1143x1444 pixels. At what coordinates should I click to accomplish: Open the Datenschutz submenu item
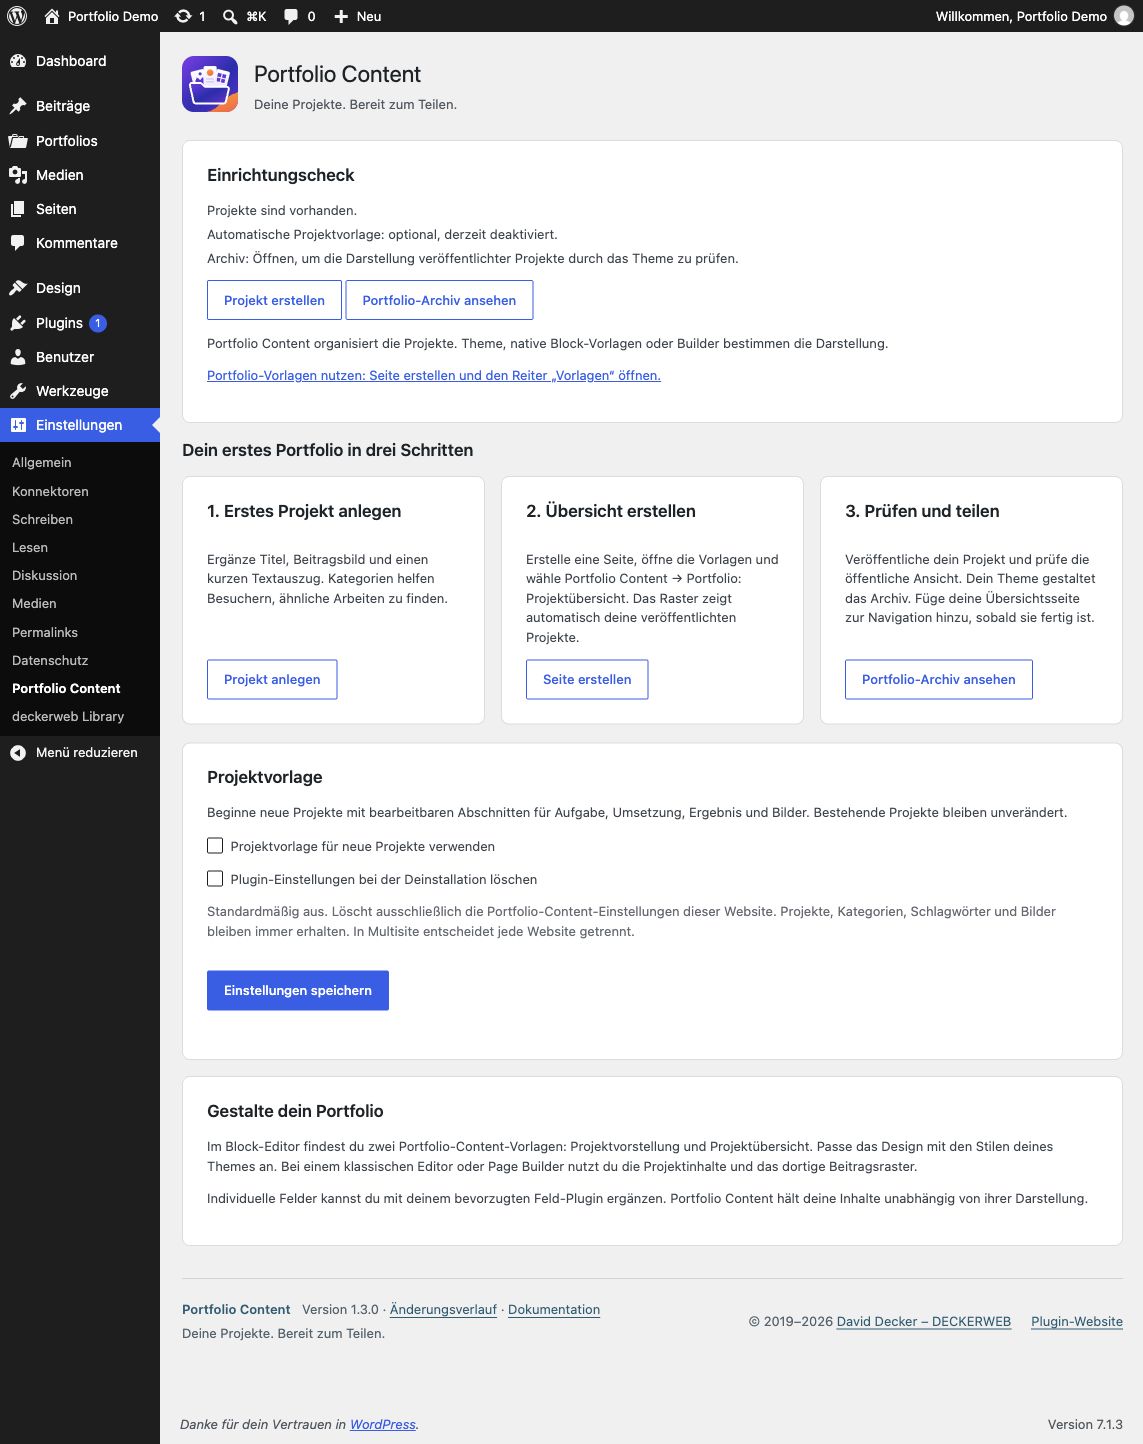[x=50, y=660]
